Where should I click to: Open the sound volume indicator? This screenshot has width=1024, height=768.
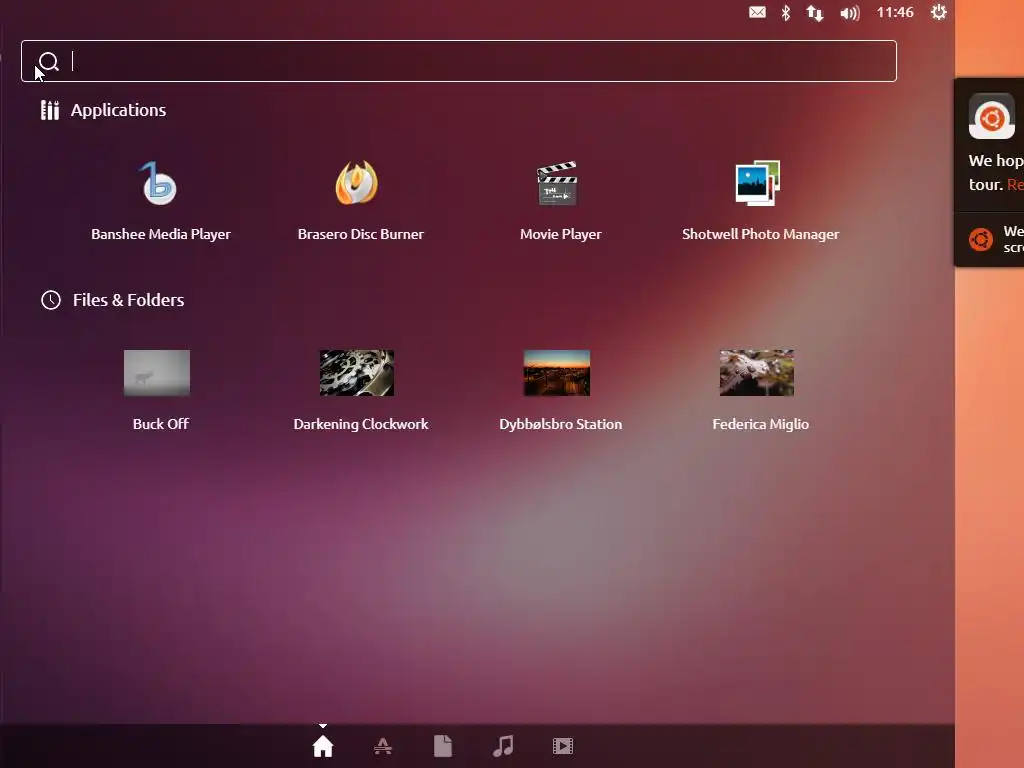click(x=850, y=13)
